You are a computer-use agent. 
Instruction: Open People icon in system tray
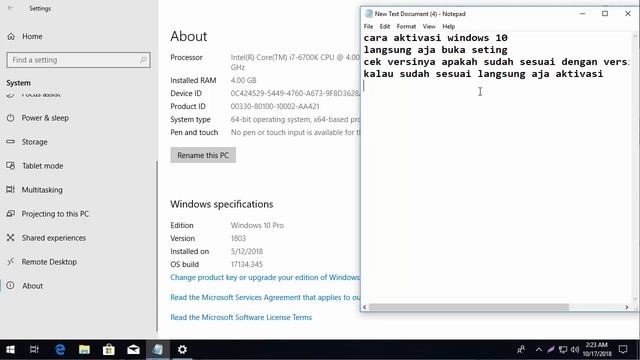521,349
